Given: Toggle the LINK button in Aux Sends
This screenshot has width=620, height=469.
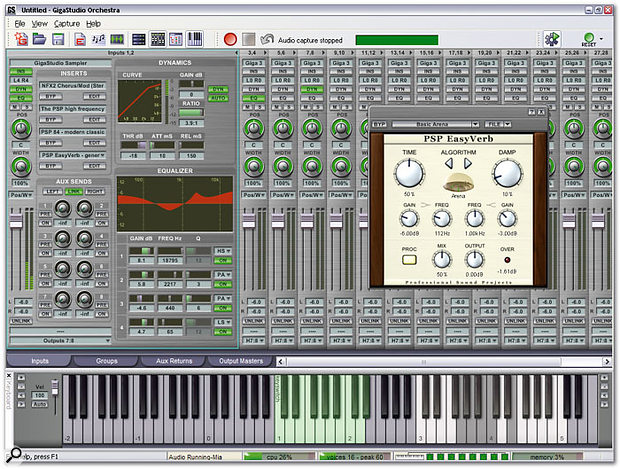Looking at the screenshot, I should click(74, 191).
